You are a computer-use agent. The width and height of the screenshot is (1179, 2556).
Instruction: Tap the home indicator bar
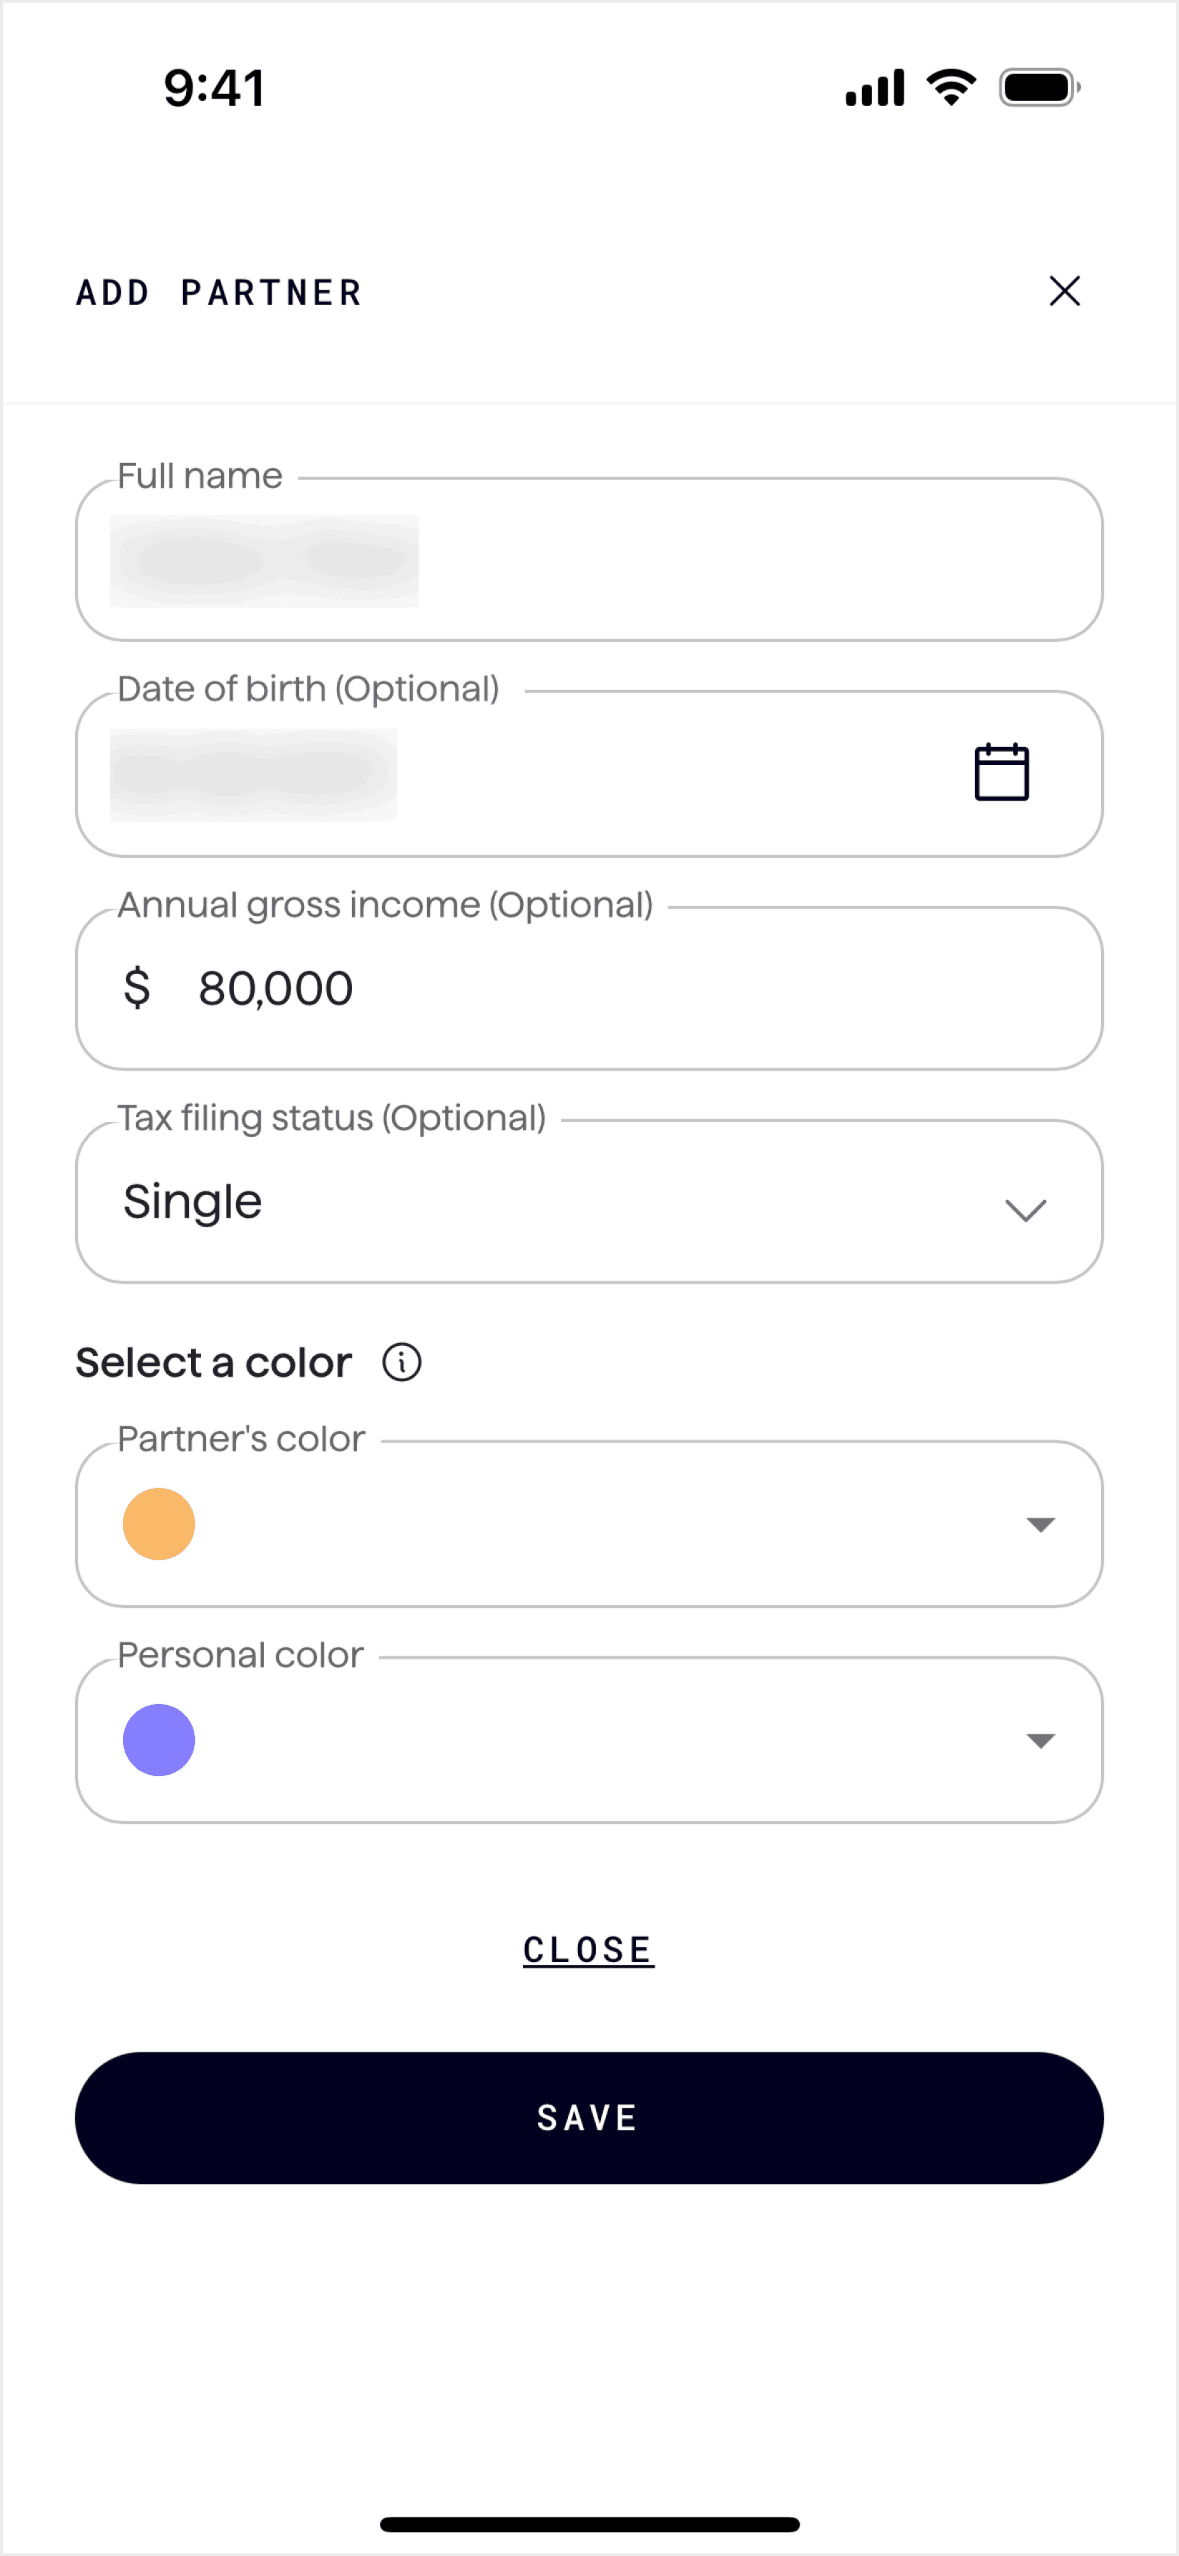pyautogui.click(x=589, y=2524)
